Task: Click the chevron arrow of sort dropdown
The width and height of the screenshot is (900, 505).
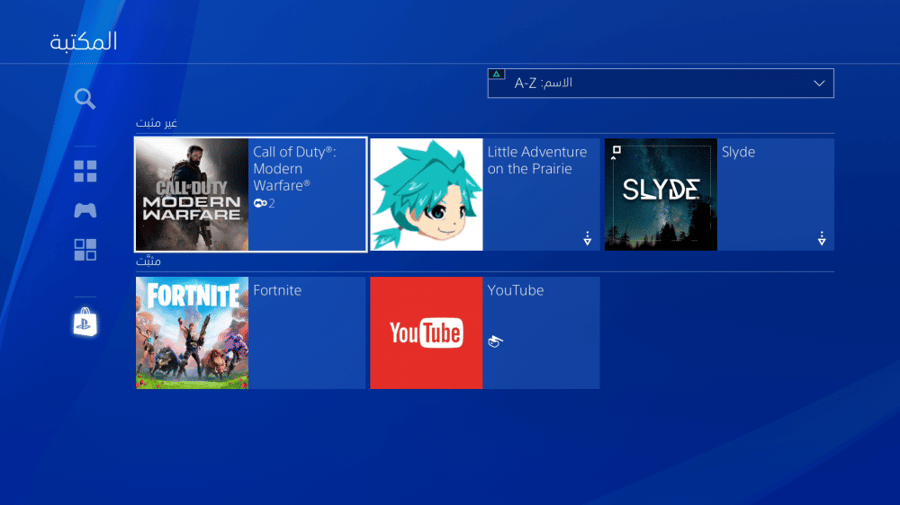Action: 819,83
